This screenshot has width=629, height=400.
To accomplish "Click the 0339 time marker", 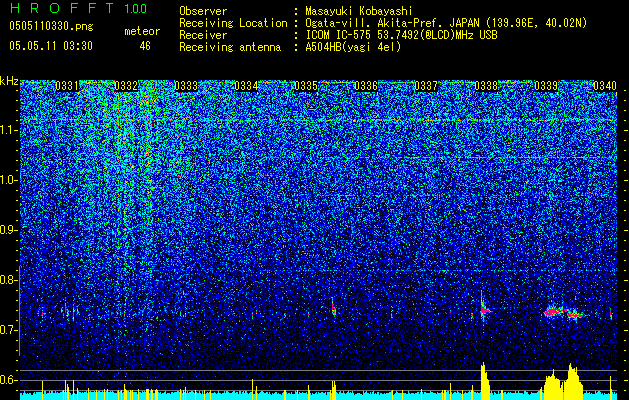I will pos(546,86).
